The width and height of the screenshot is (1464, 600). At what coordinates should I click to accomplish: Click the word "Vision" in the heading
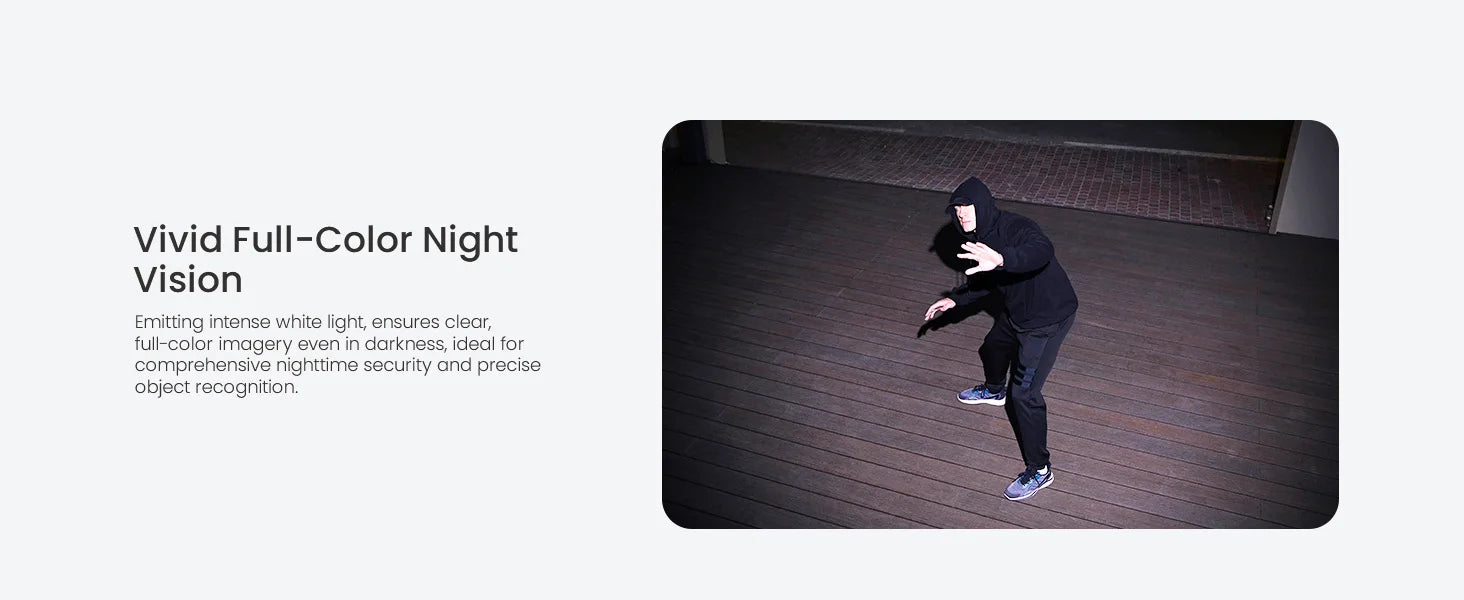[188, 280]
